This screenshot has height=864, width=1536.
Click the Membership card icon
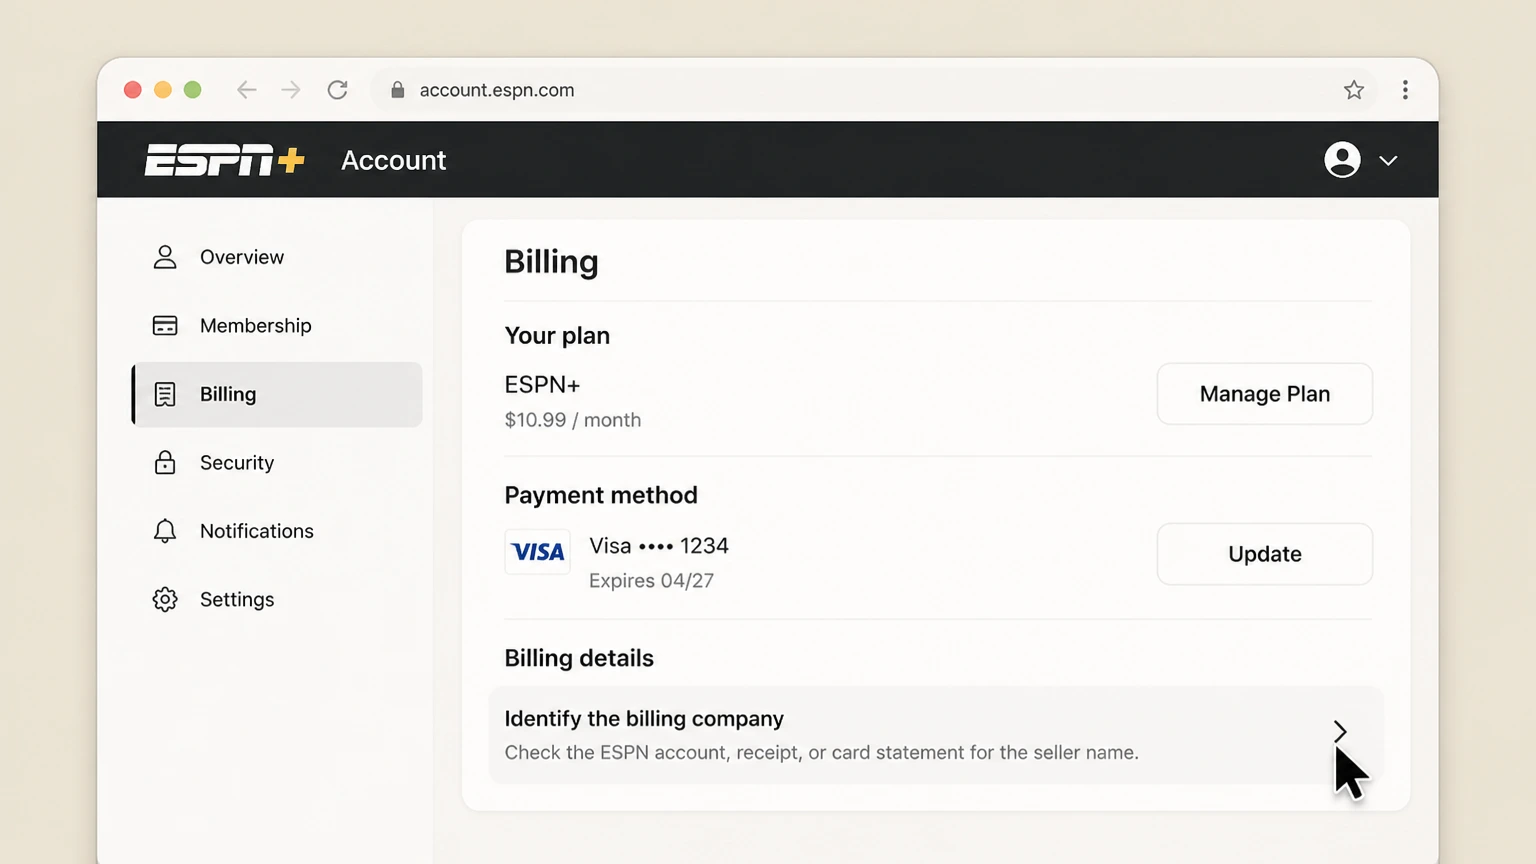tap(165, 326)
